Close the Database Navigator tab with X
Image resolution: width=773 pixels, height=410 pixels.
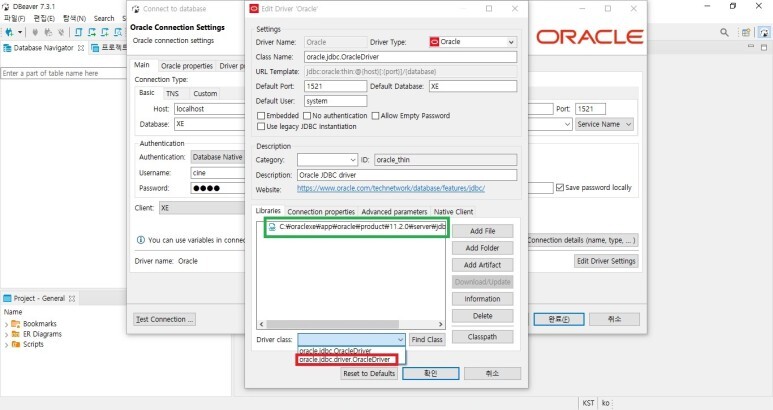81,48
